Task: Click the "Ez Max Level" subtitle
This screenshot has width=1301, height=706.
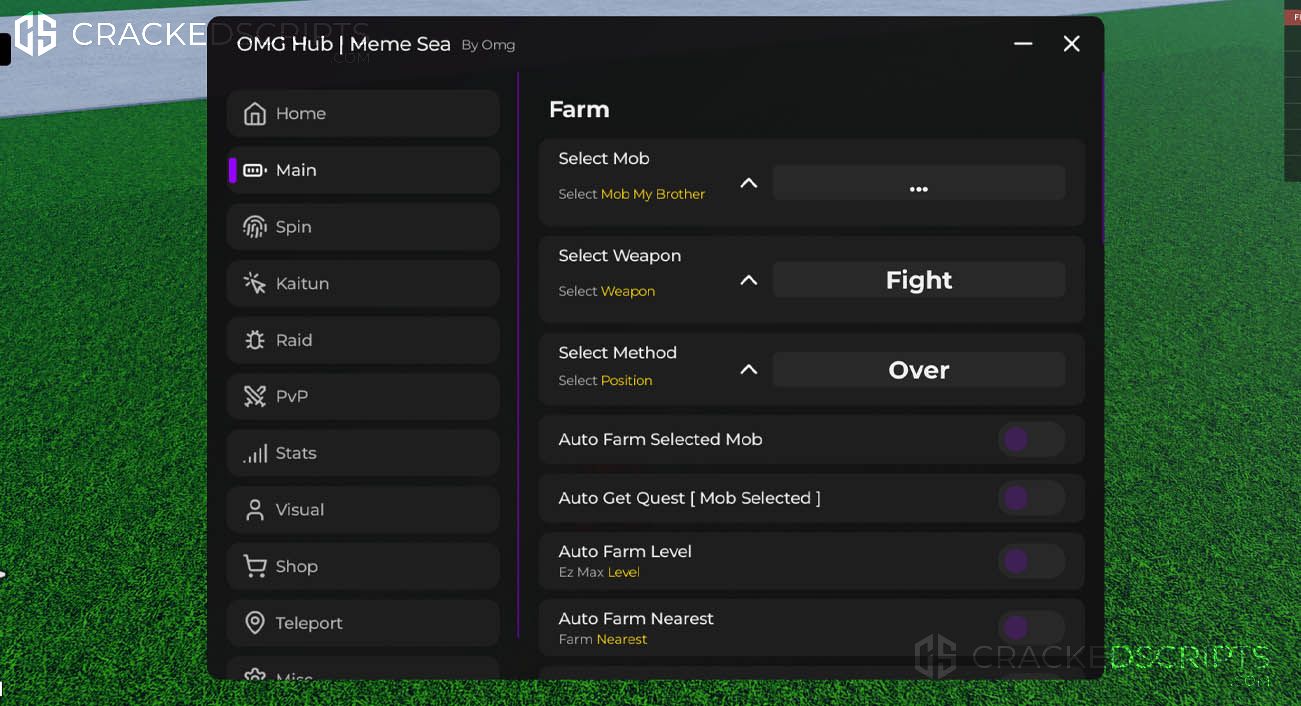Action: point(599,572)
